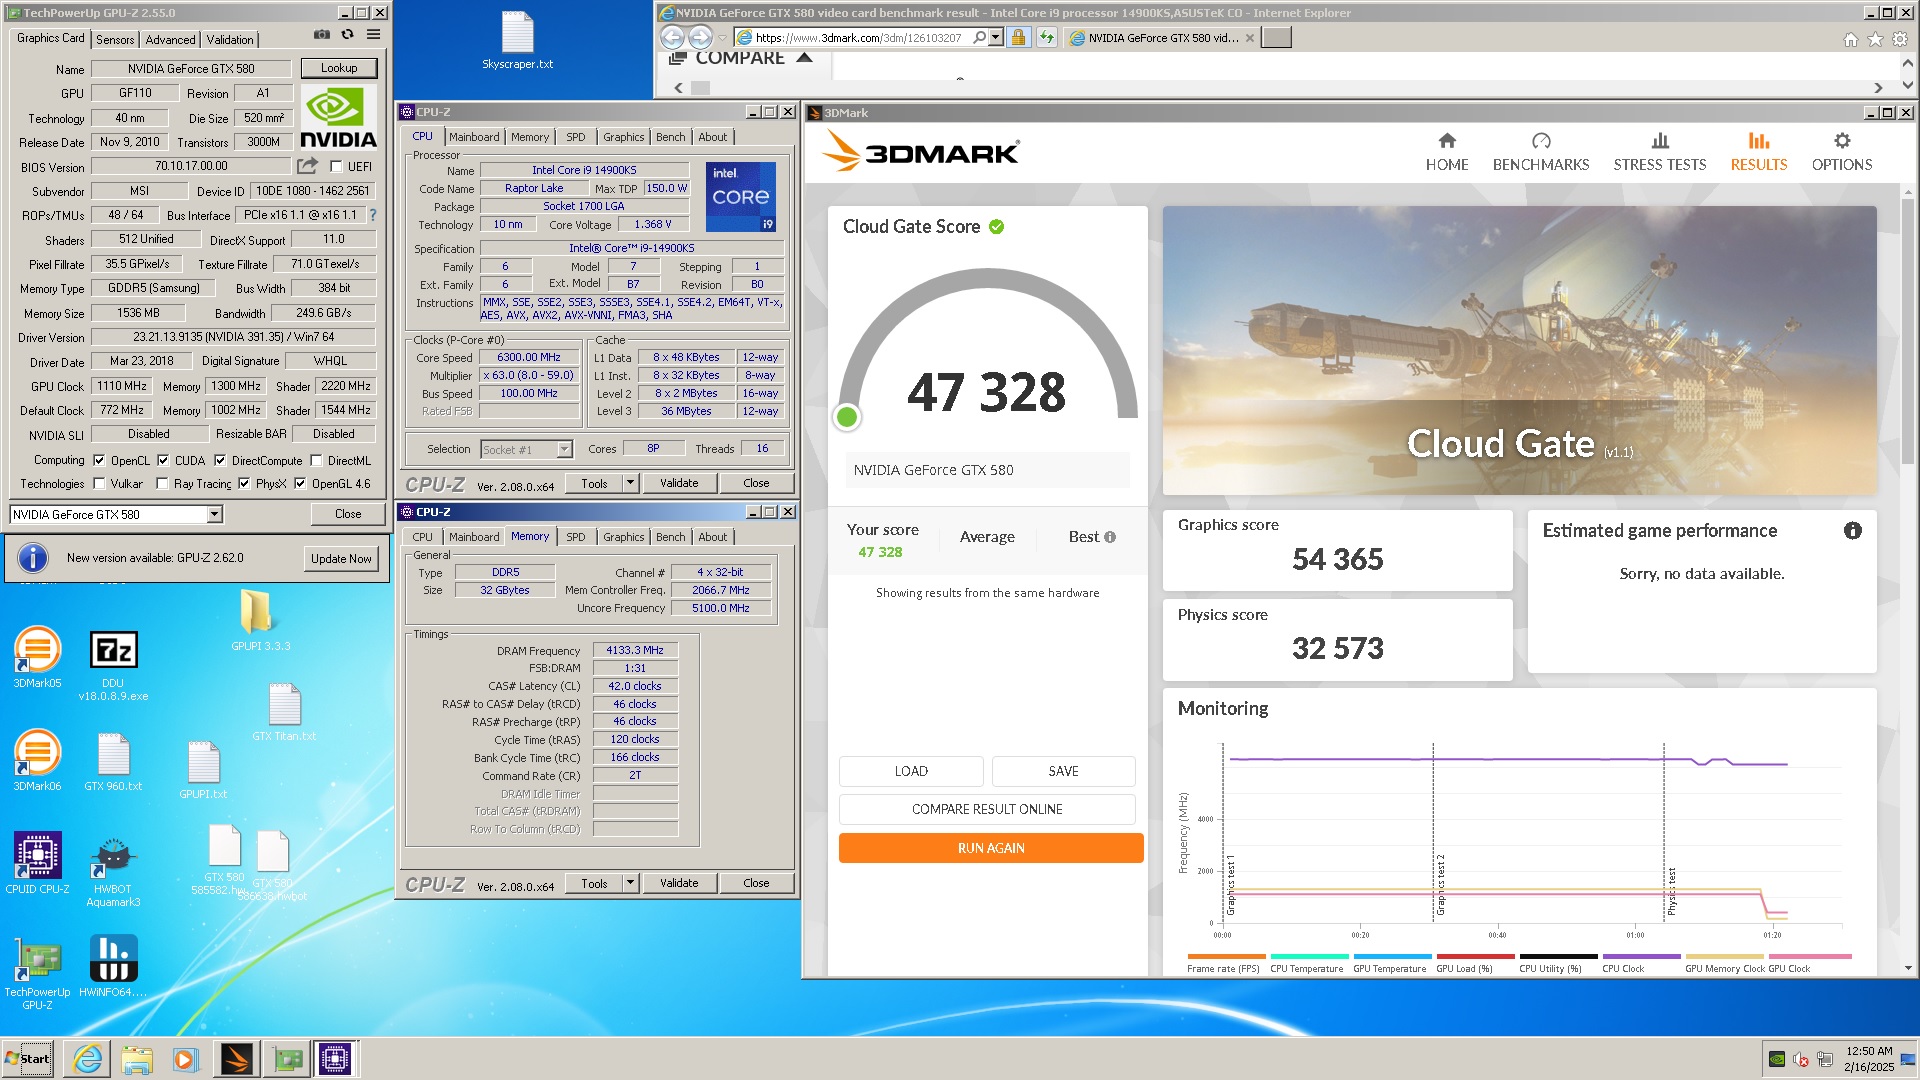Click the Internet Explorer home icon
Screen dimensions: 1920x1080
(x=1850, y=39)
